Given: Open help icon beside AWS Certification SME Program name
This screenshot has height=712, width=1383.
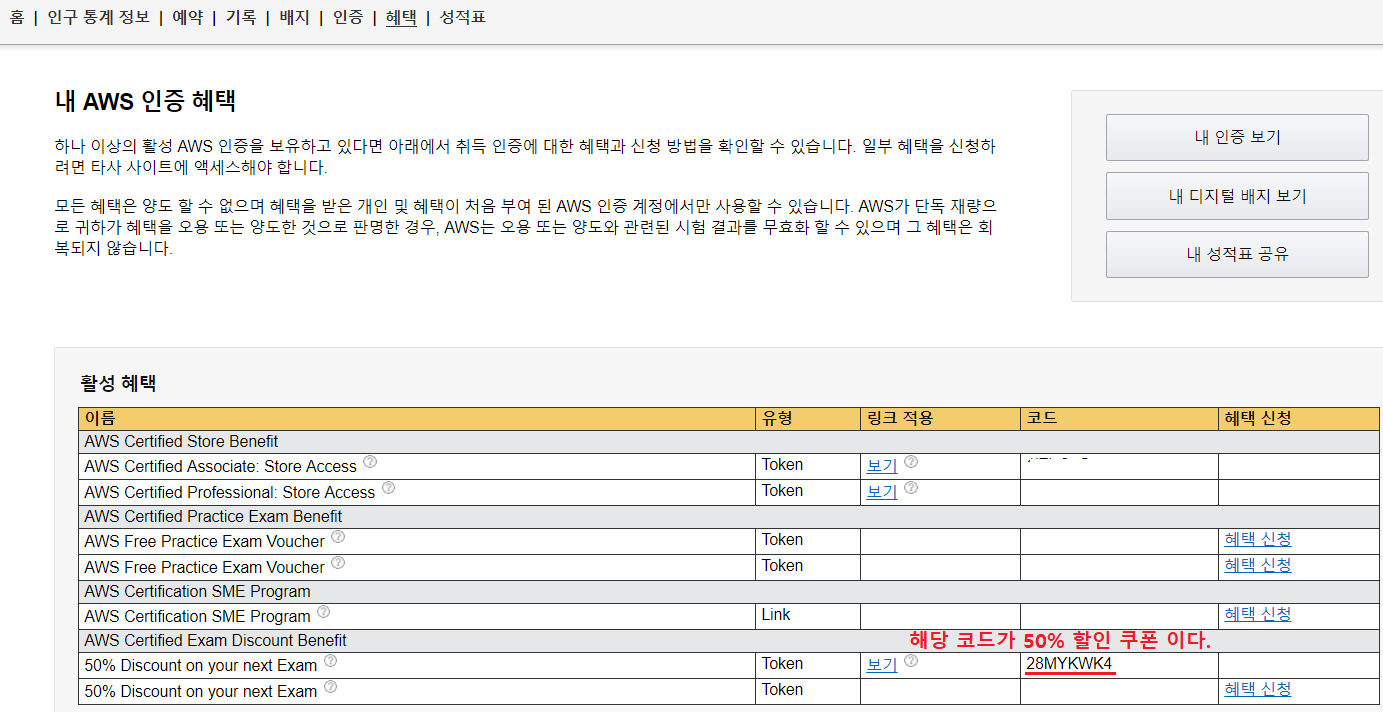Looking at the screenshot, I should [x=323, y=612].
